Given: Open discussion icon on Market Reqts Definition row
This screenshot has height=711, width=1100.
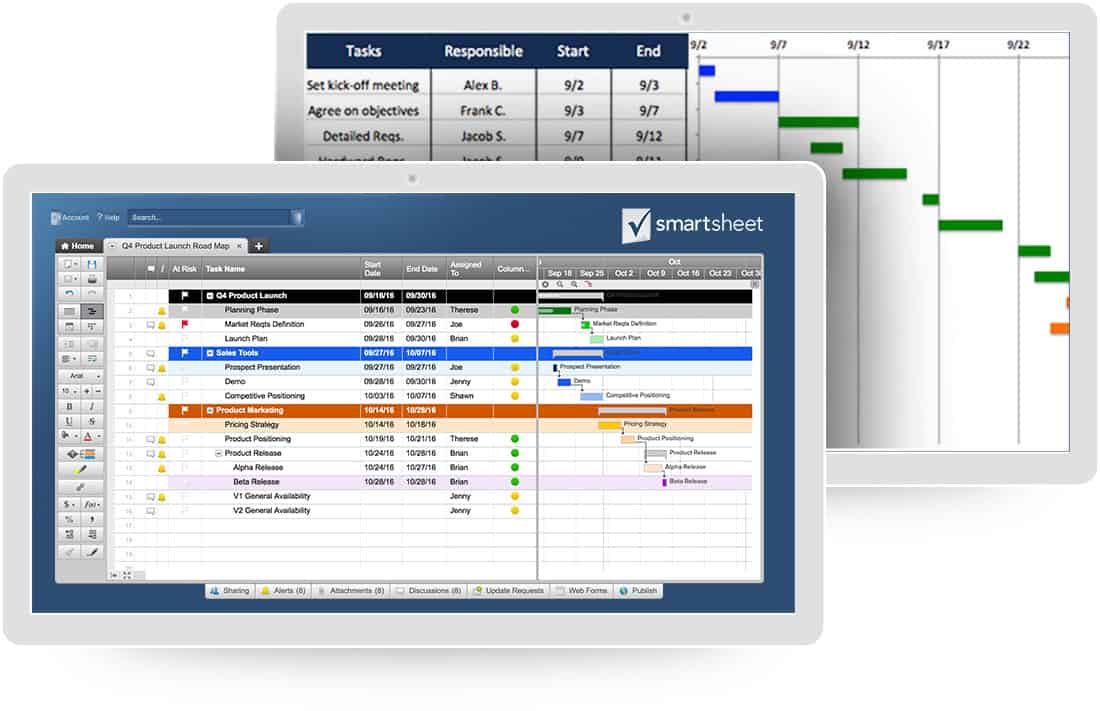Looking at the screenshot, I should click(150, 325).
